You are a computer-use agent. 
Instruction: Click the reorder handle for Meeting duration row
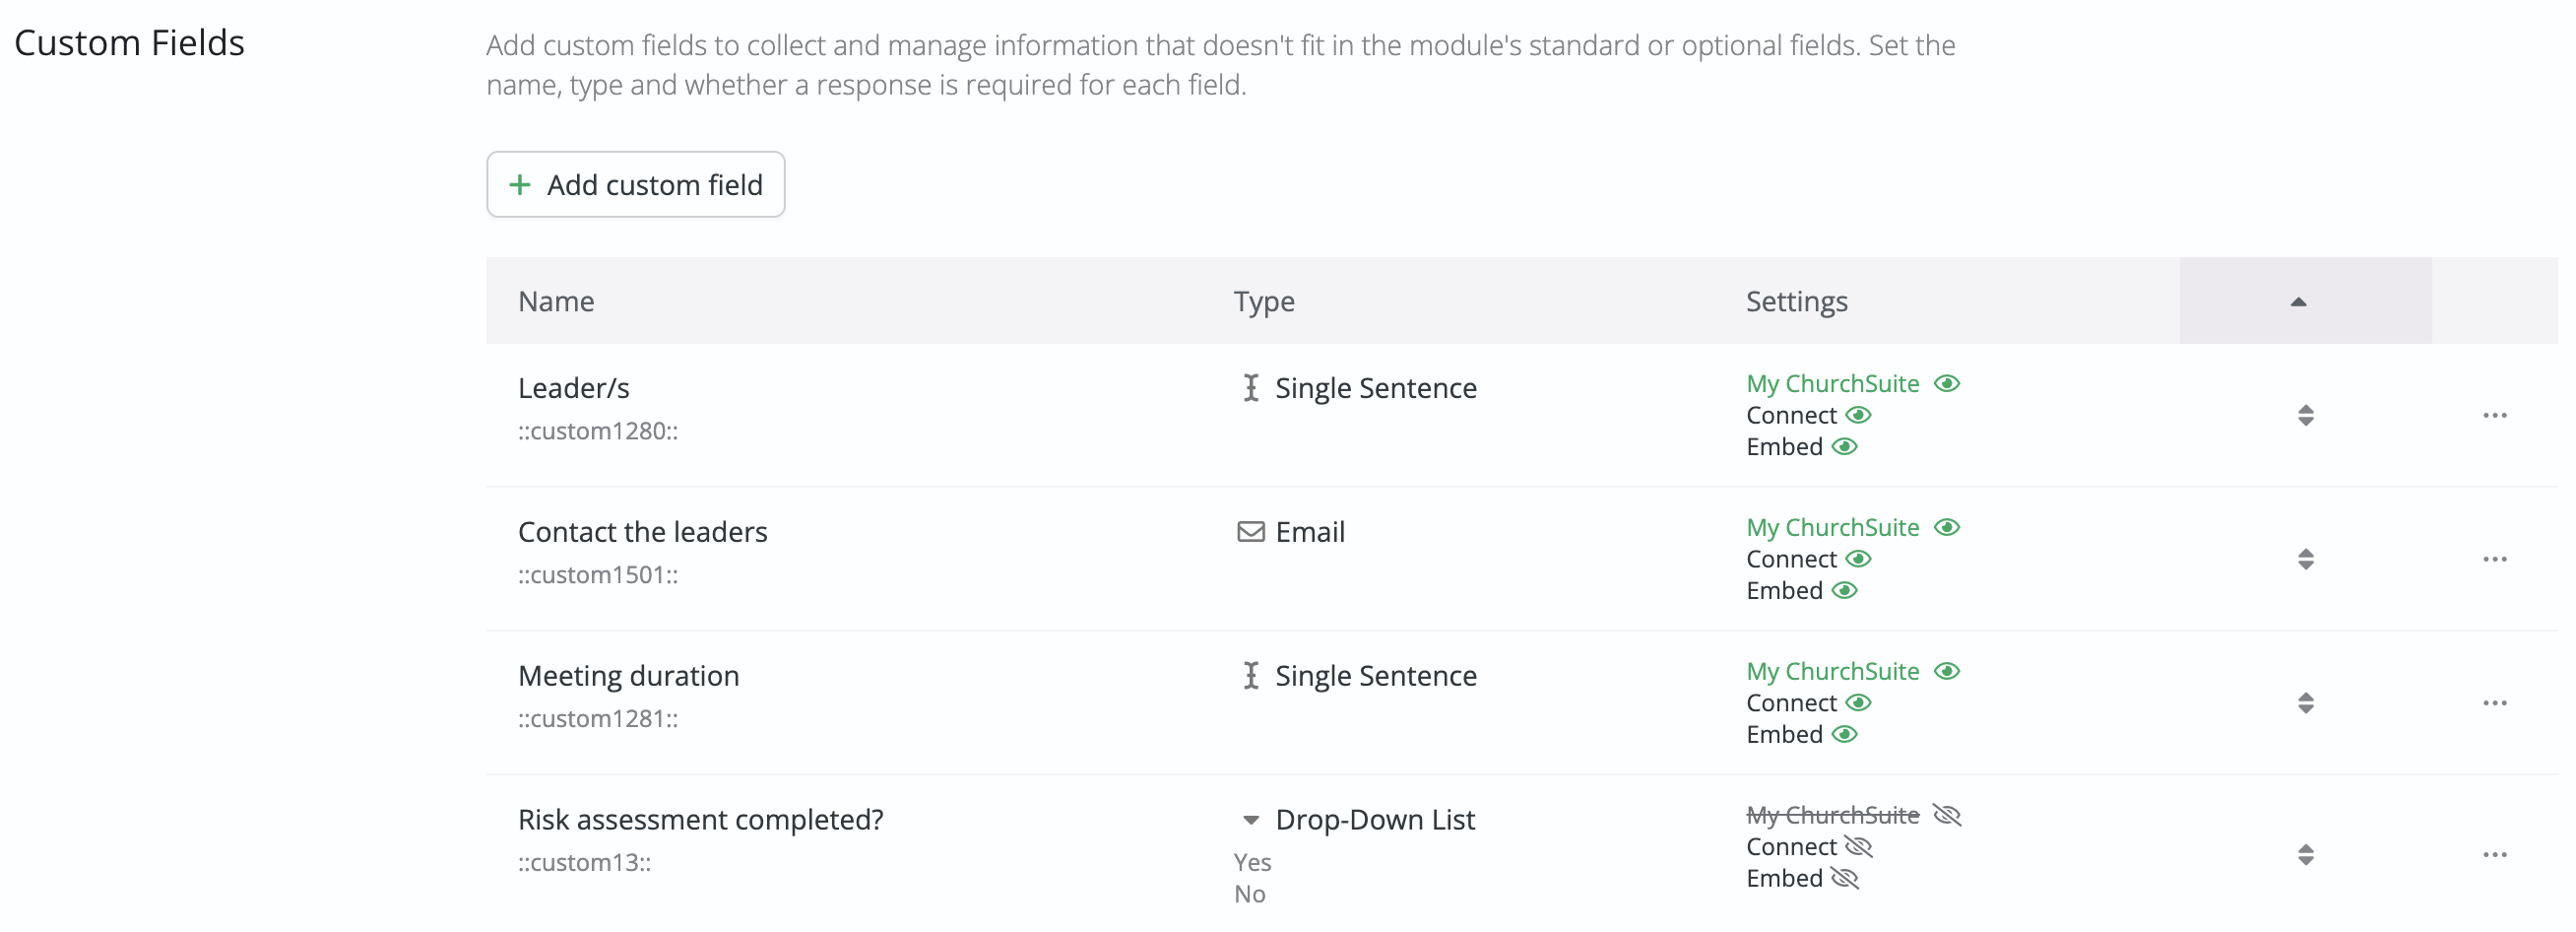pyautogui.click(x=2305, y=704)
